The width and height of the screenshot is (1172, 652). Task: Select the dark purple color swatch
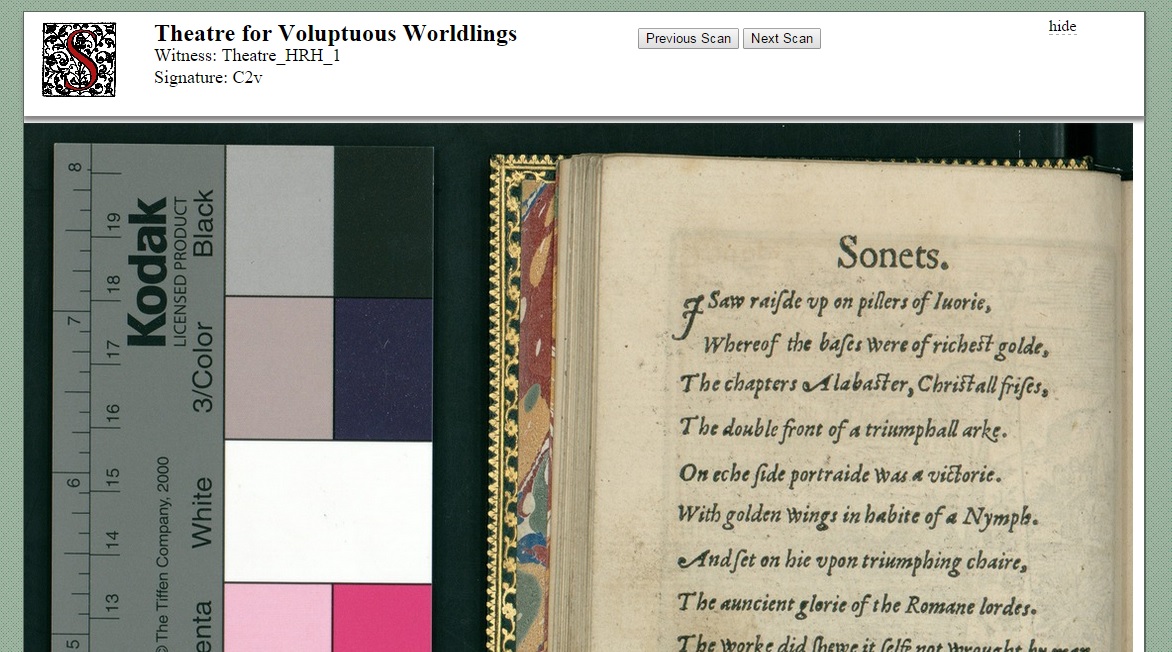pos(383,369)
